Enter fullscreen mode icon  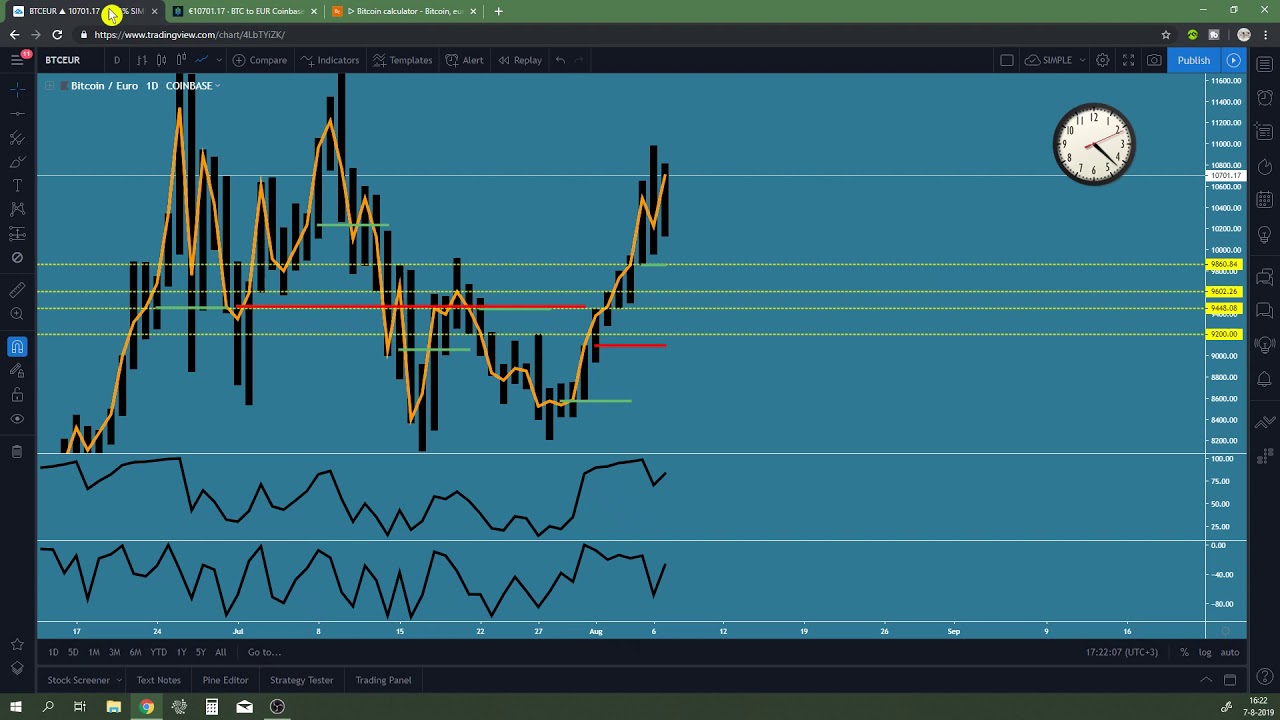point(1128,60)
